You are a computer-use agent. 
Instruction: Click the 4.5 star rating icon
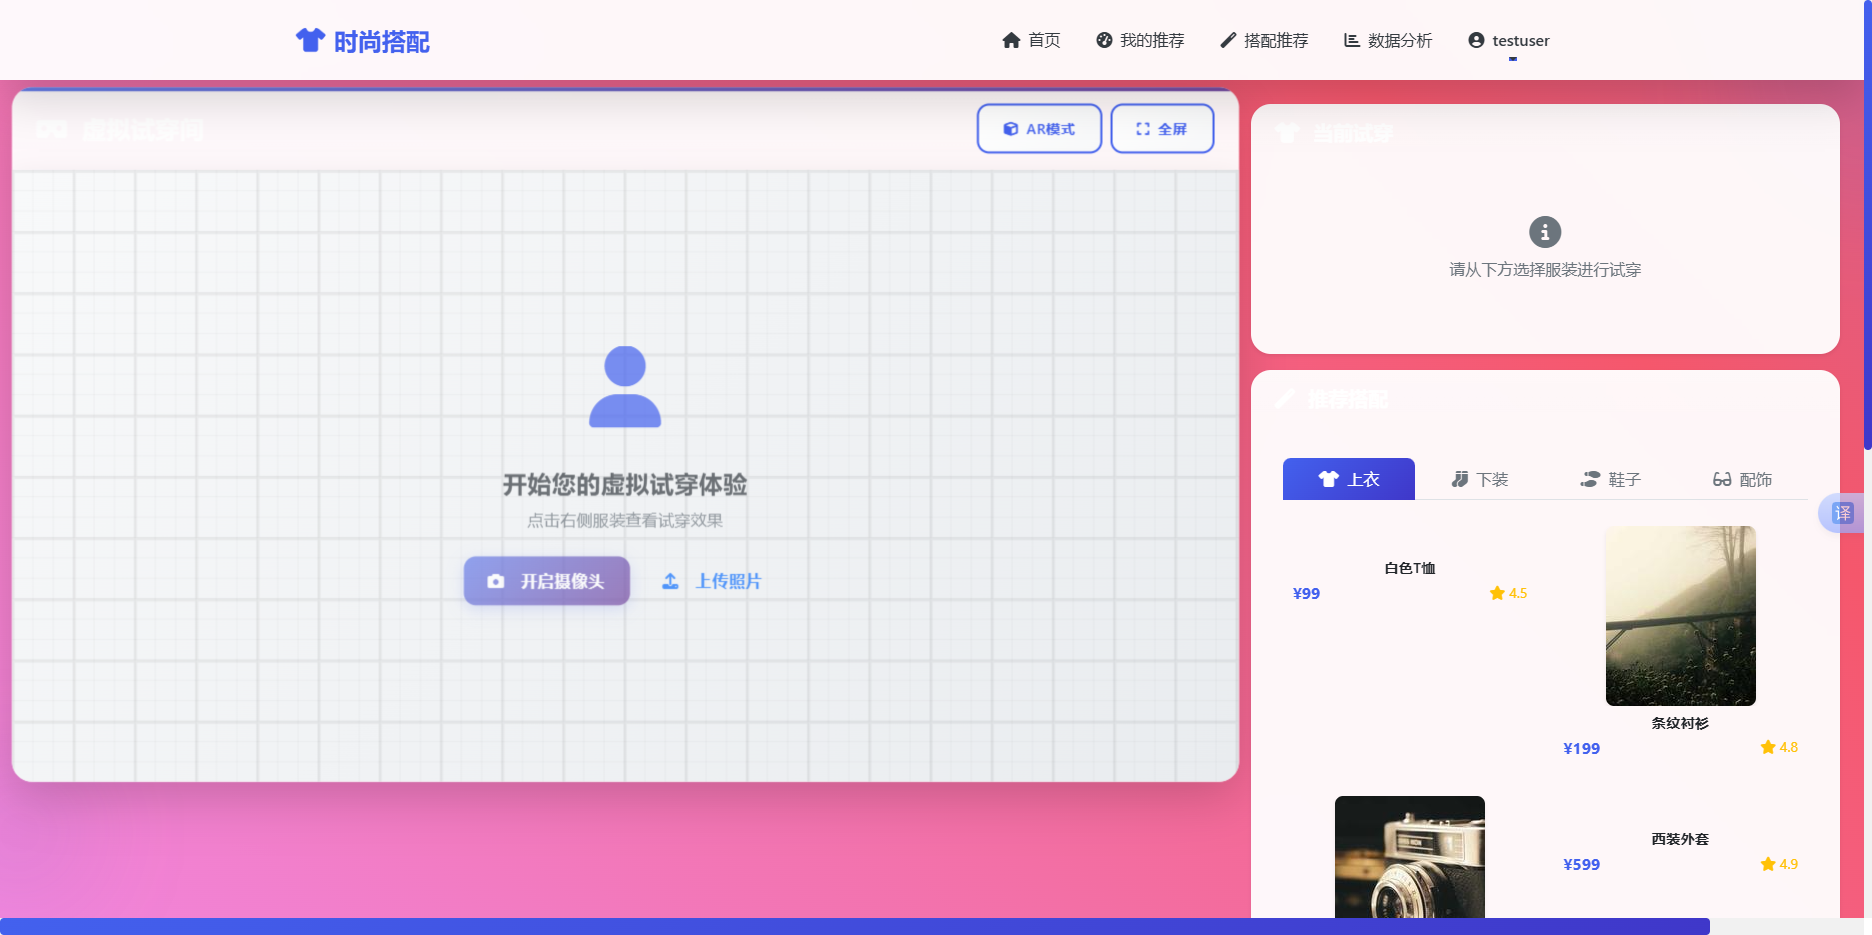coord(1497,593)
